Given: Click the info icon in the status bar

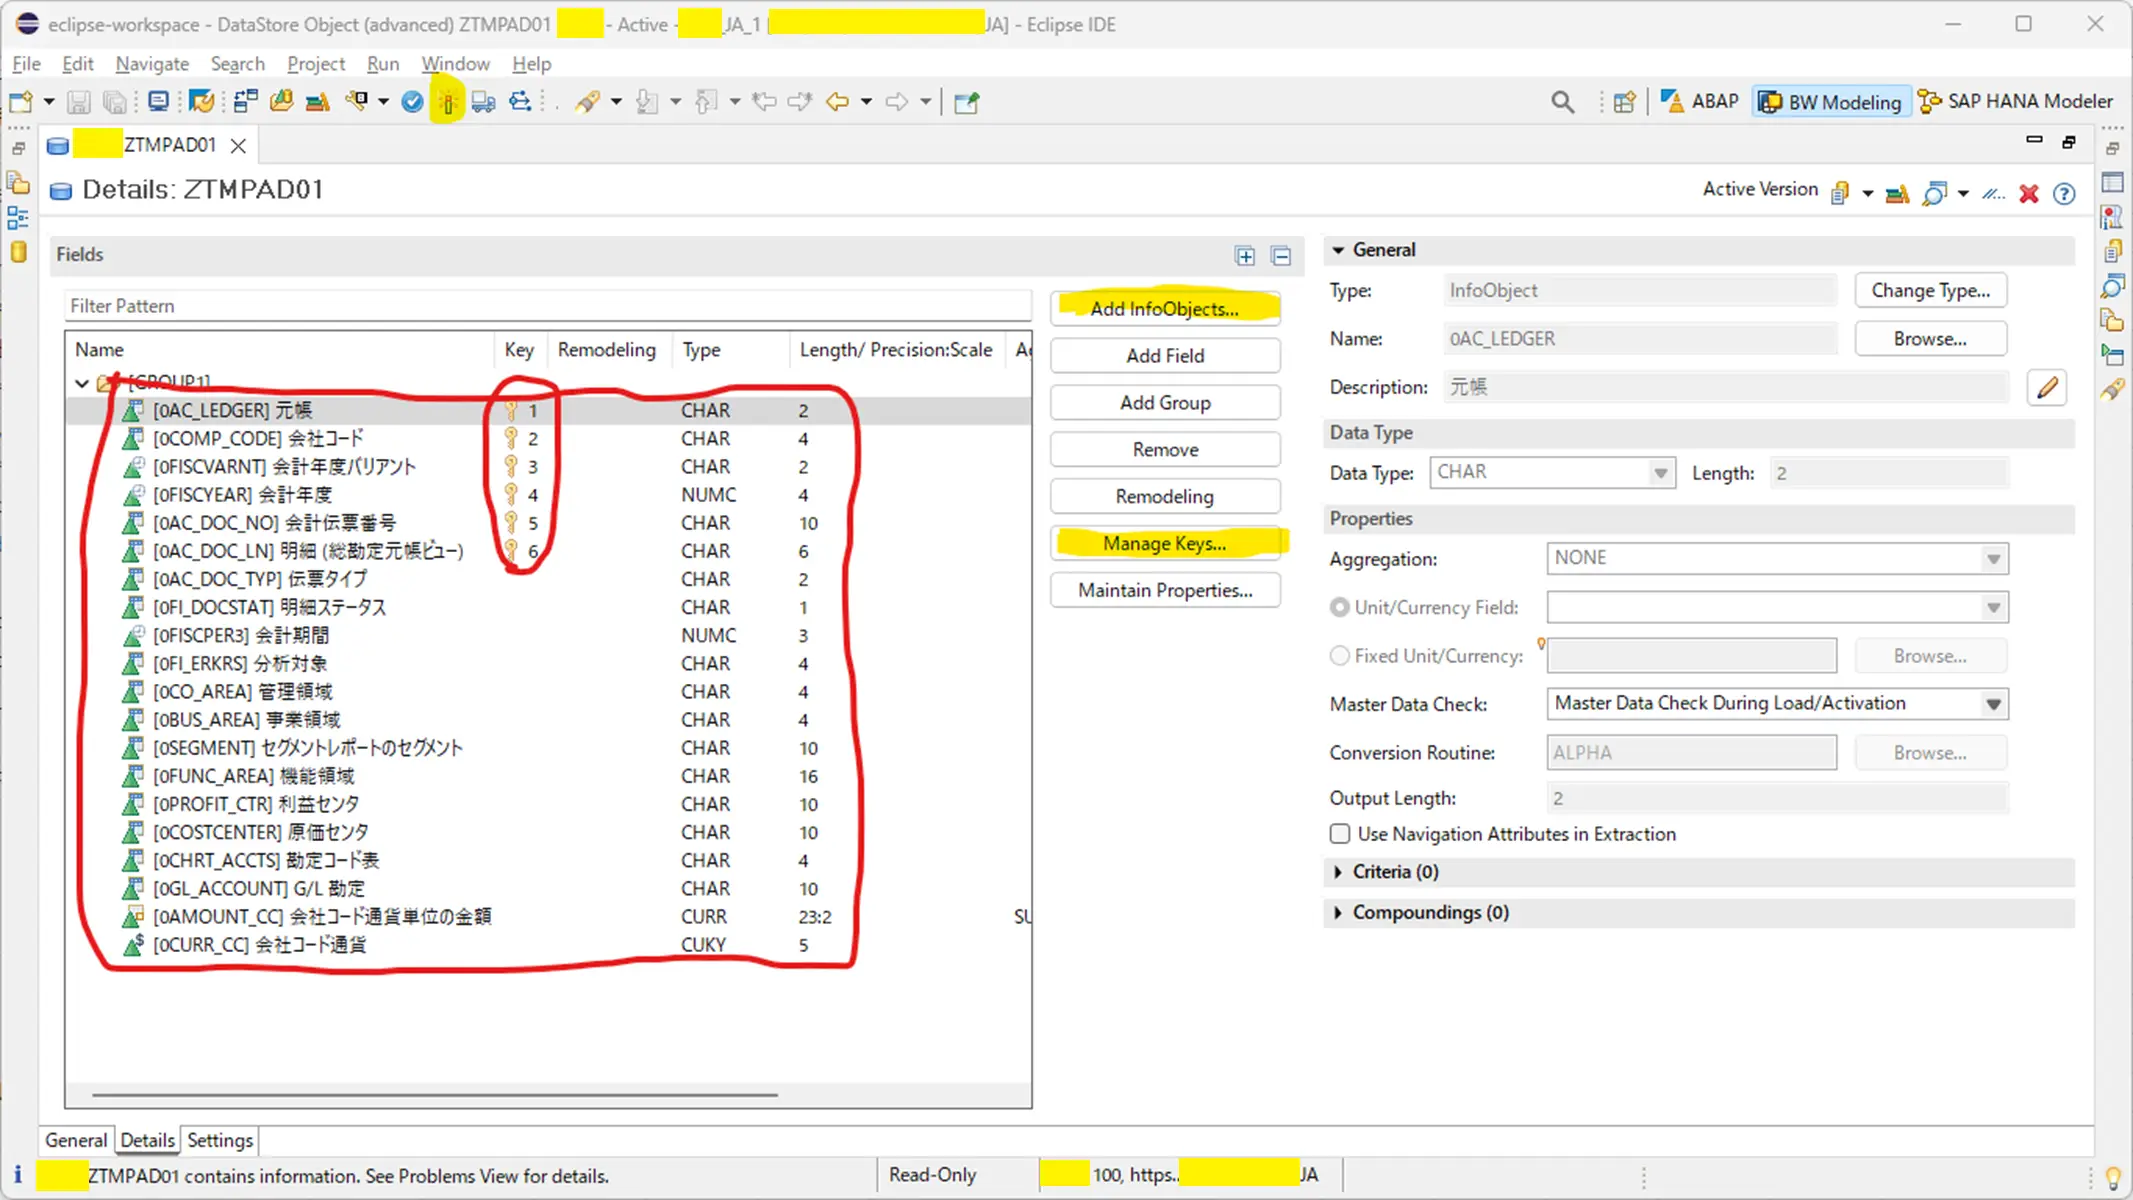Looking at the screenshot, I should tap(17, 1175).
